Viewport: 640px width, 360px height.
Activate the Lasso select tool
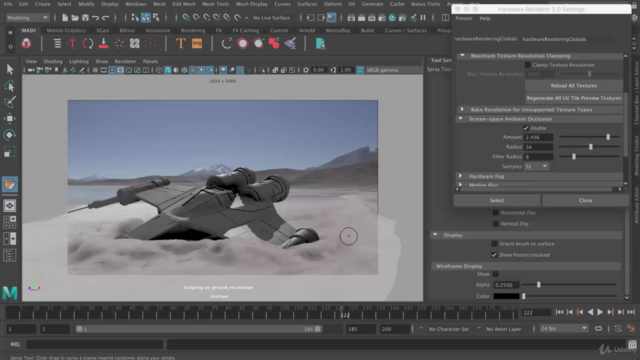[10, 86]
